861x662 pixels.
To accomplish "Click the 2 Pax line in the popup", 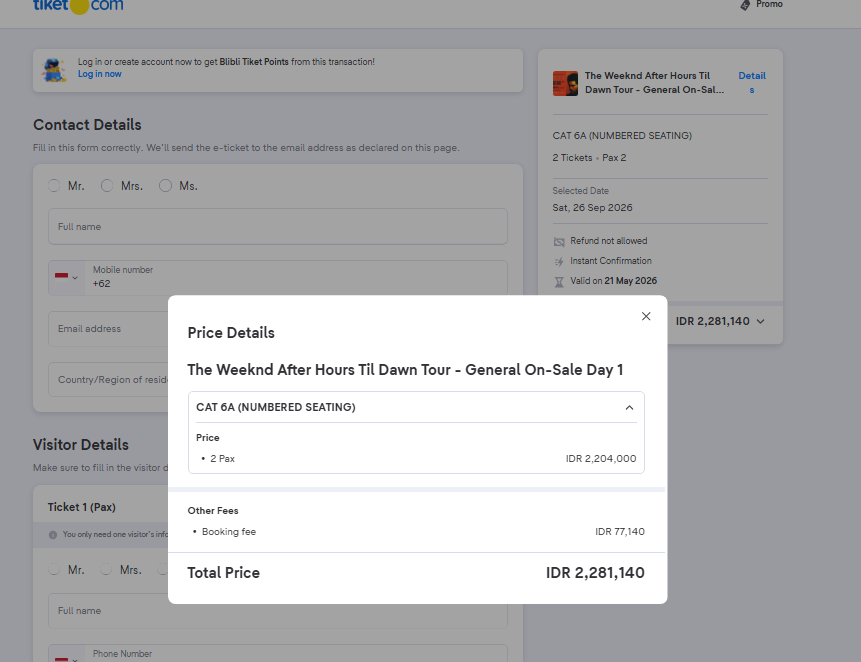I will (222, 459).
